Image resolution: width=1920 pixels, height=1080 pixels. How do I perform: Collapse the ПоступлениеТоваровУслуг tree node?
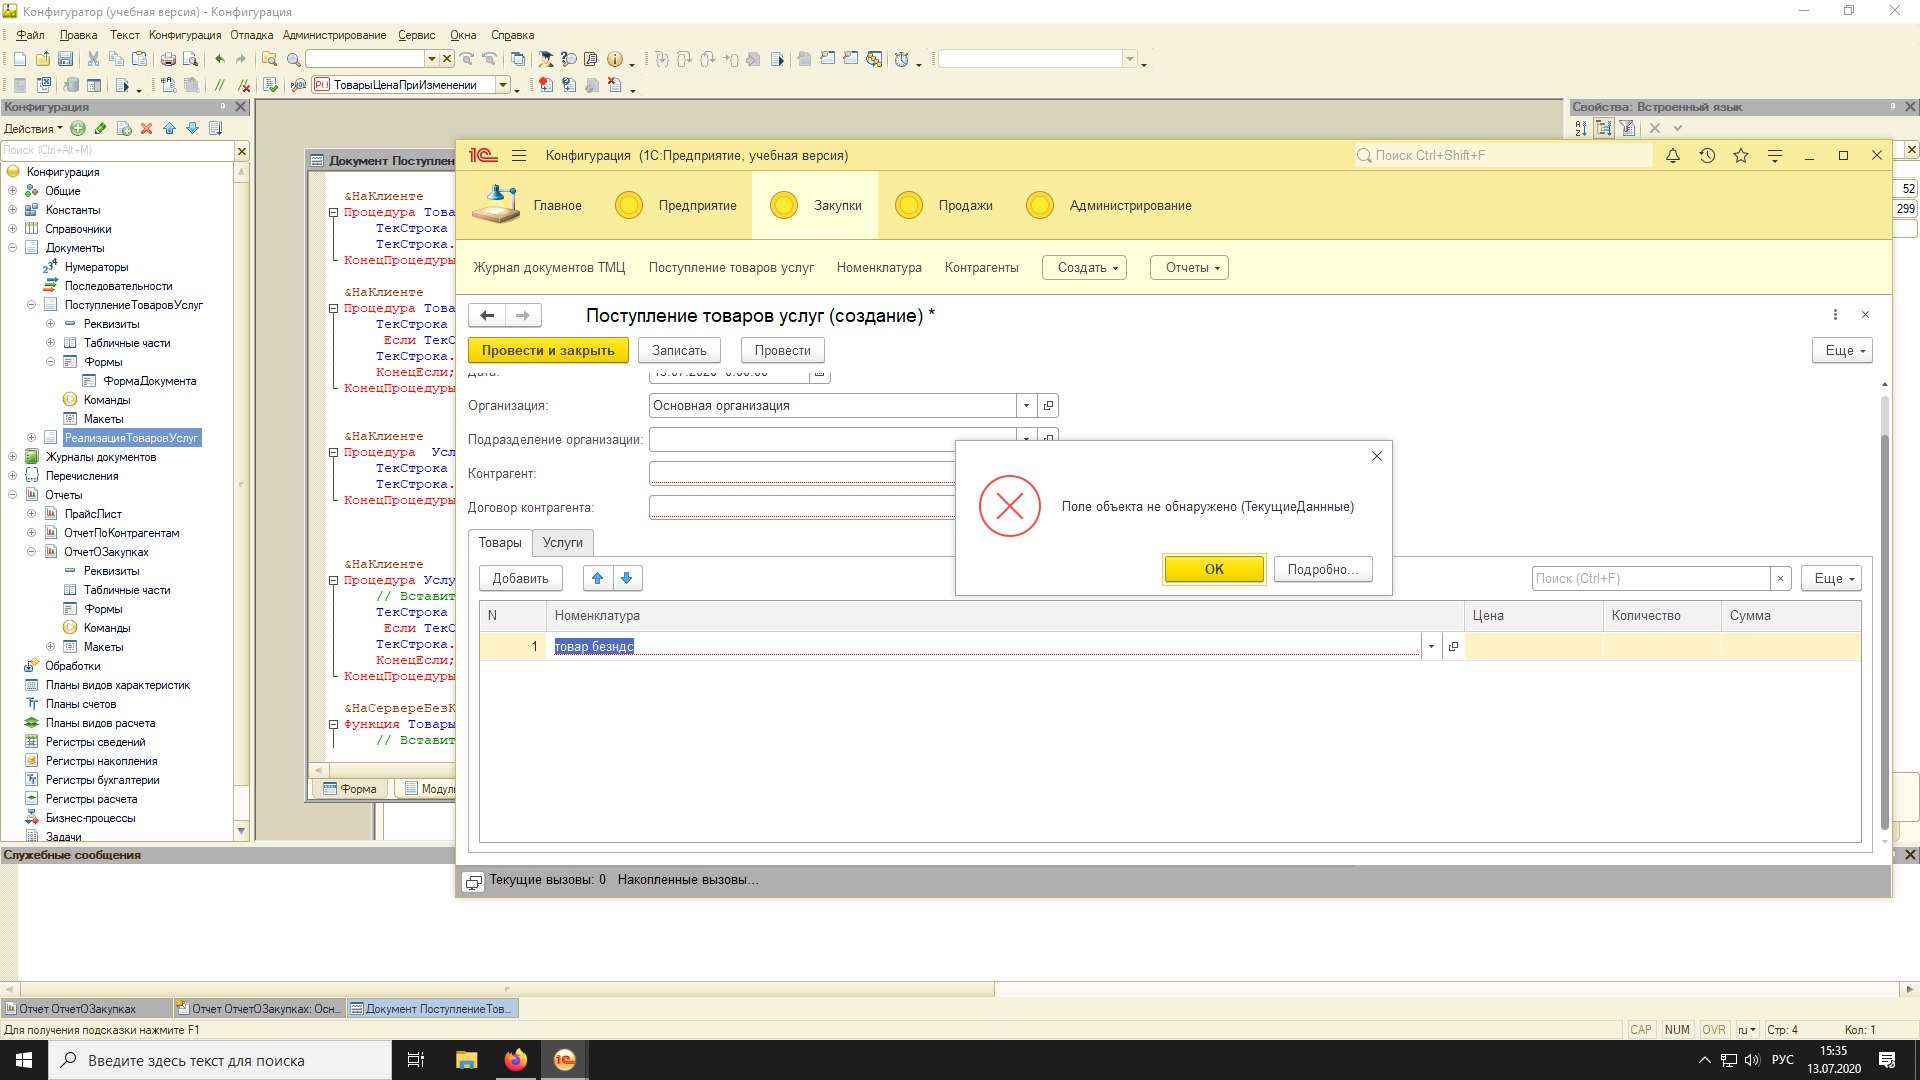(32, 305)
